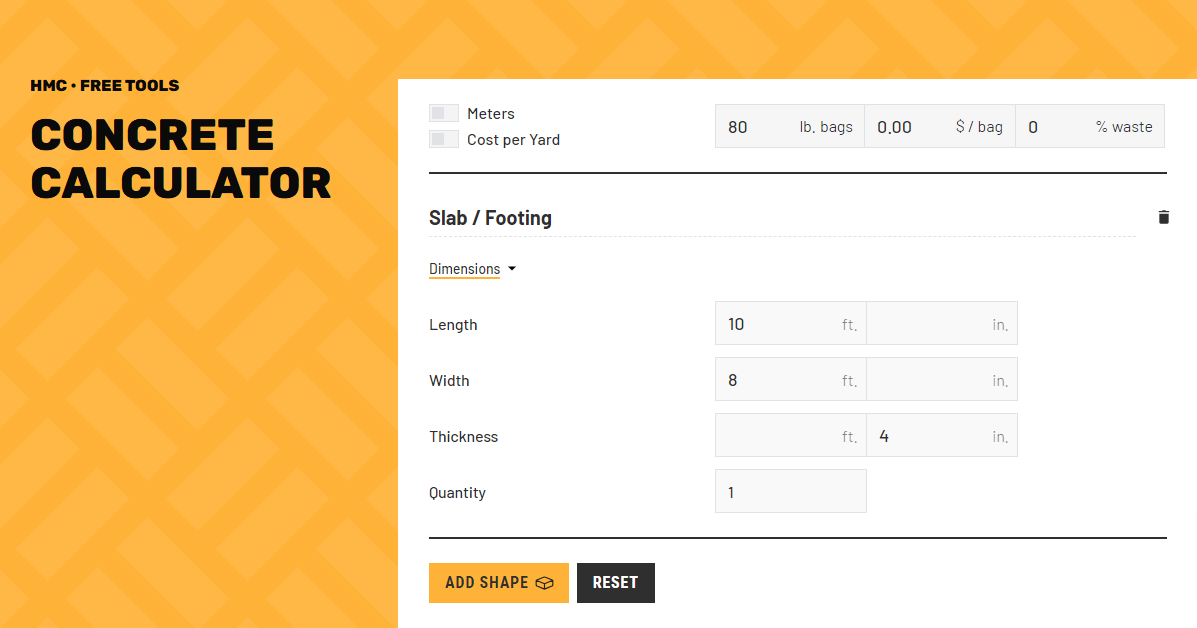Select the Length inches field

coord(941,323)
